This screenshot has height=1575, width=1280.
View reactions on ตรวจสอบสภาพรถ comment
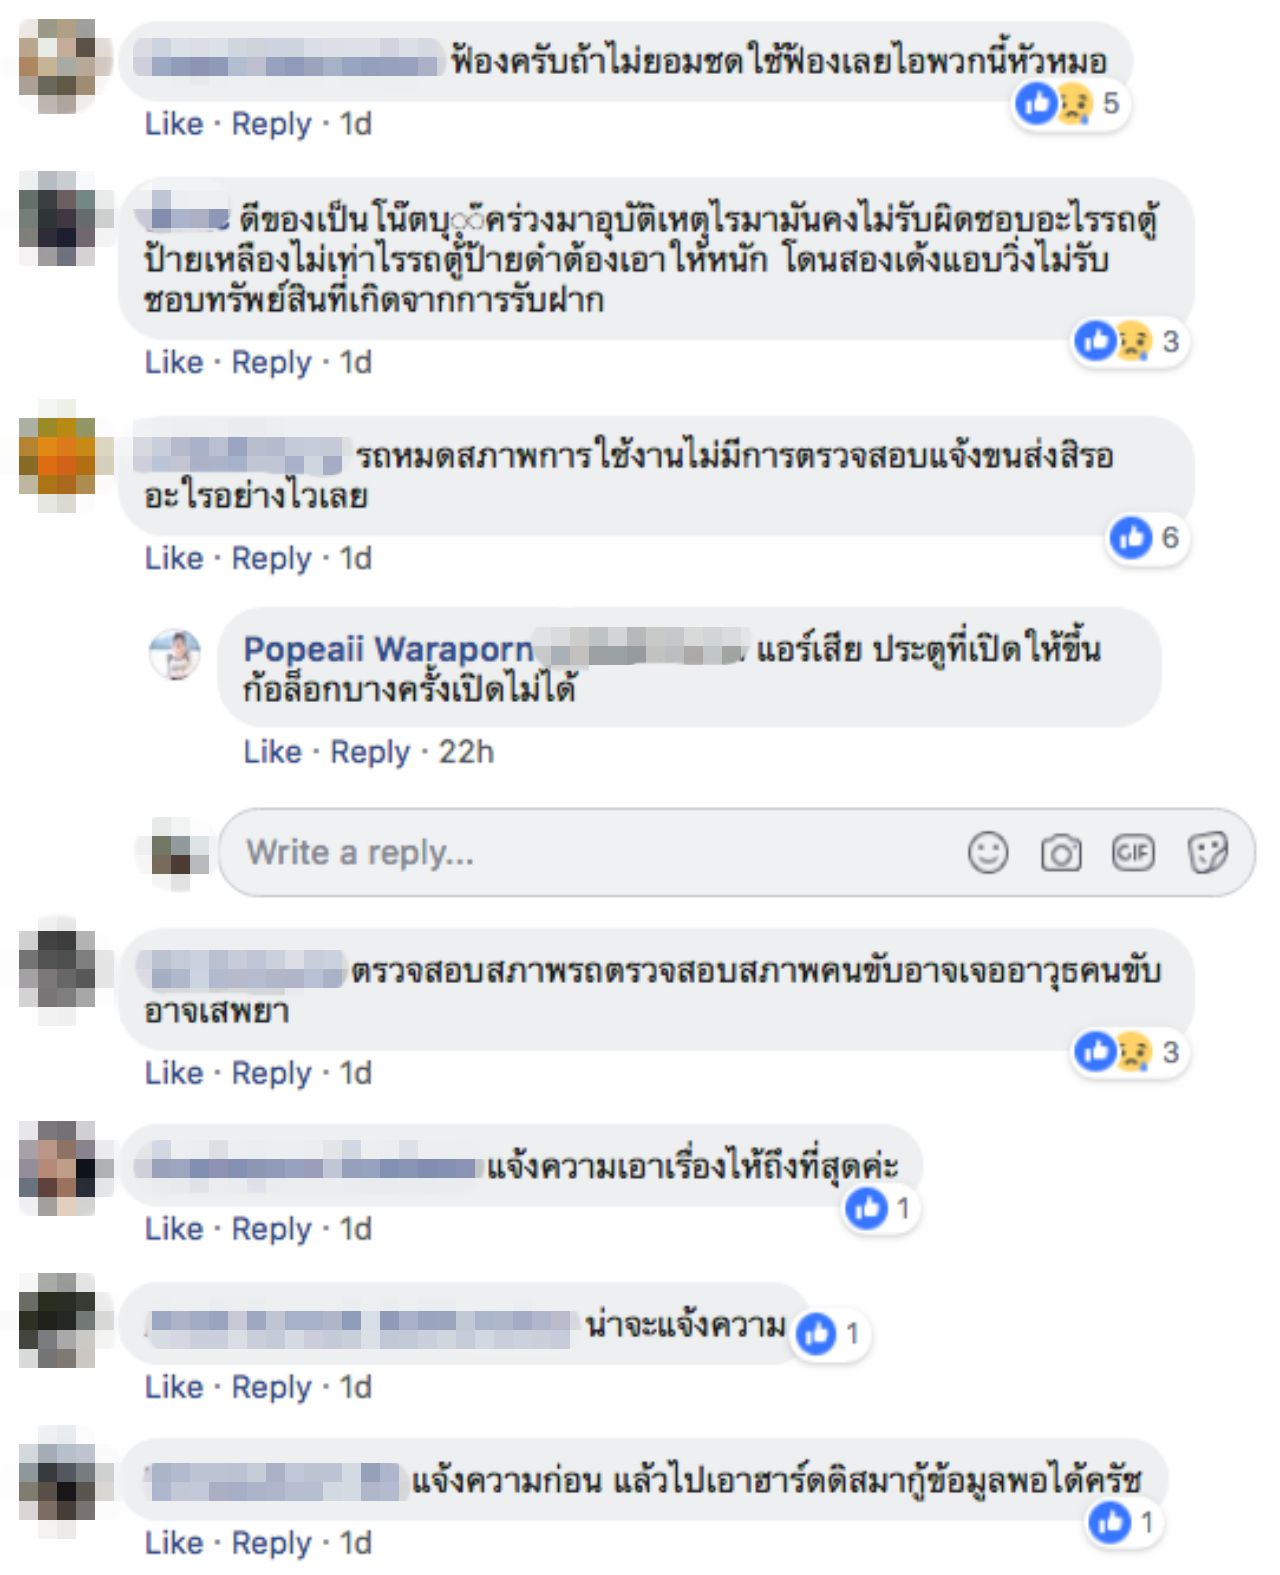point(1130,1052)
